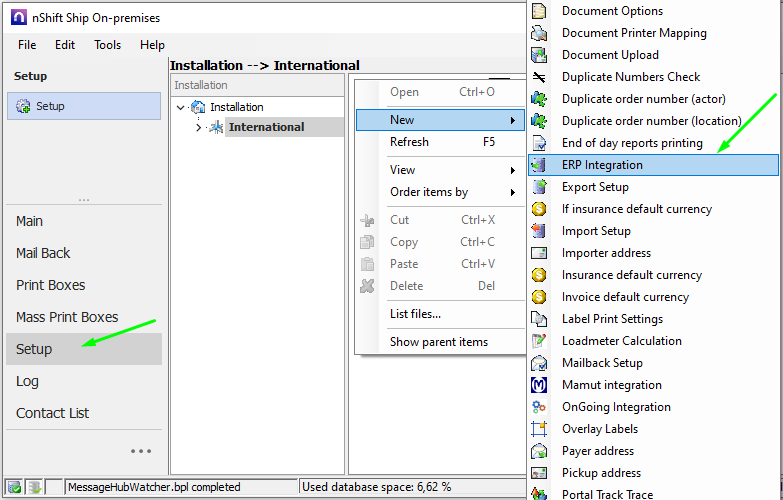Open the Order items by submenu
Image resolution: width=783 pixels, height=500 pixels.
pos(440,192)
